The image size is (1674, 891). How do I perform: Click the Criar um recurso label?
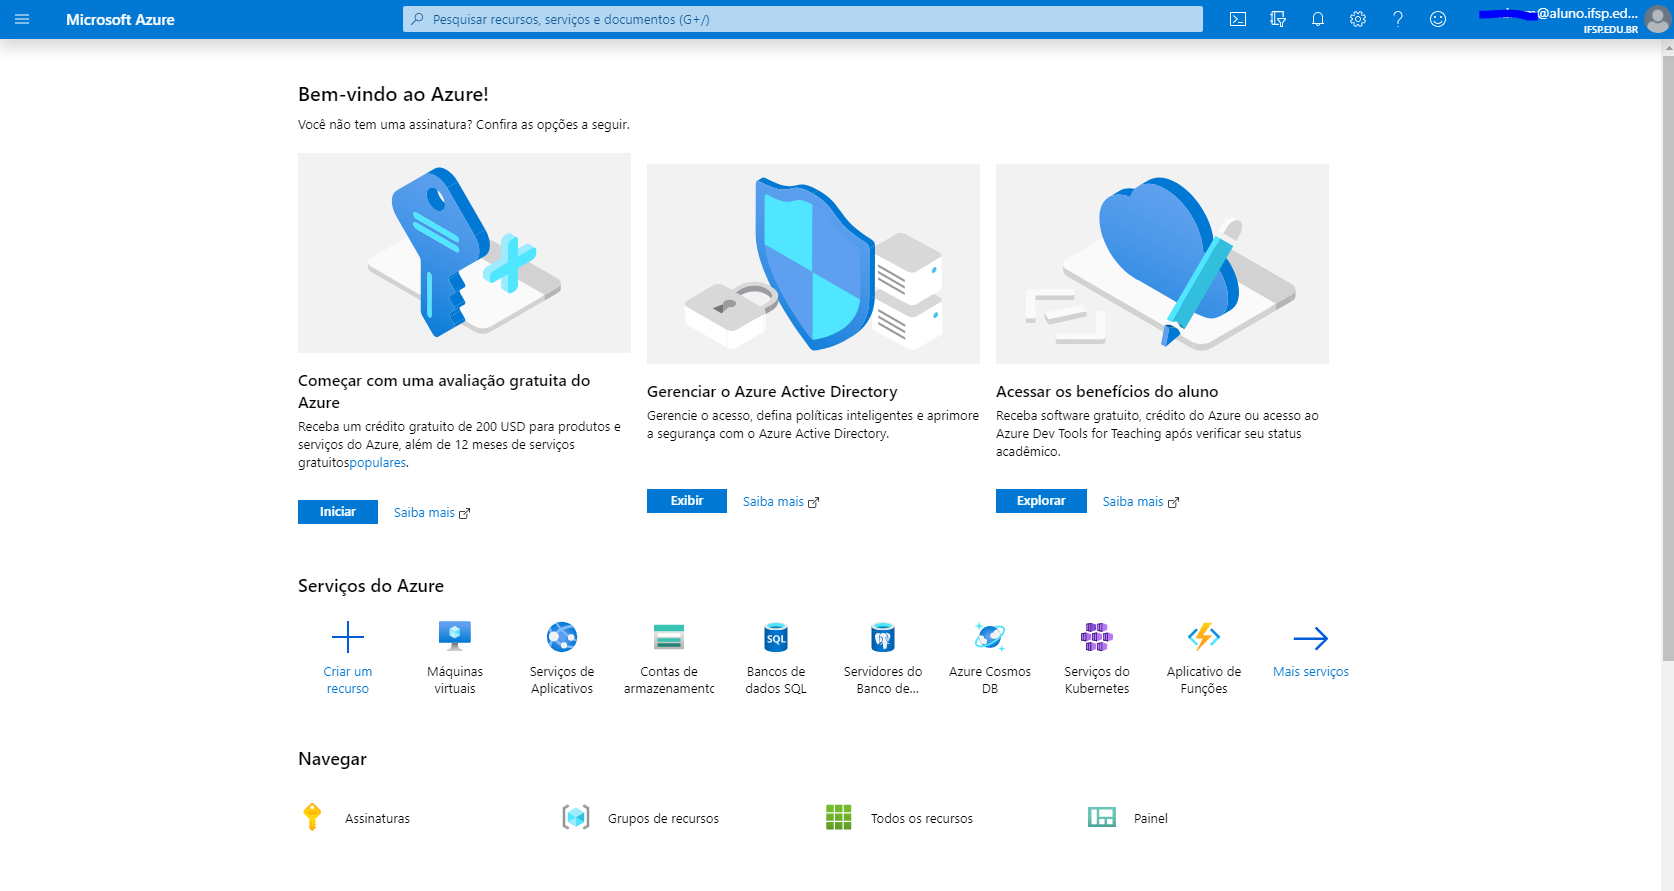pos(348,680)
